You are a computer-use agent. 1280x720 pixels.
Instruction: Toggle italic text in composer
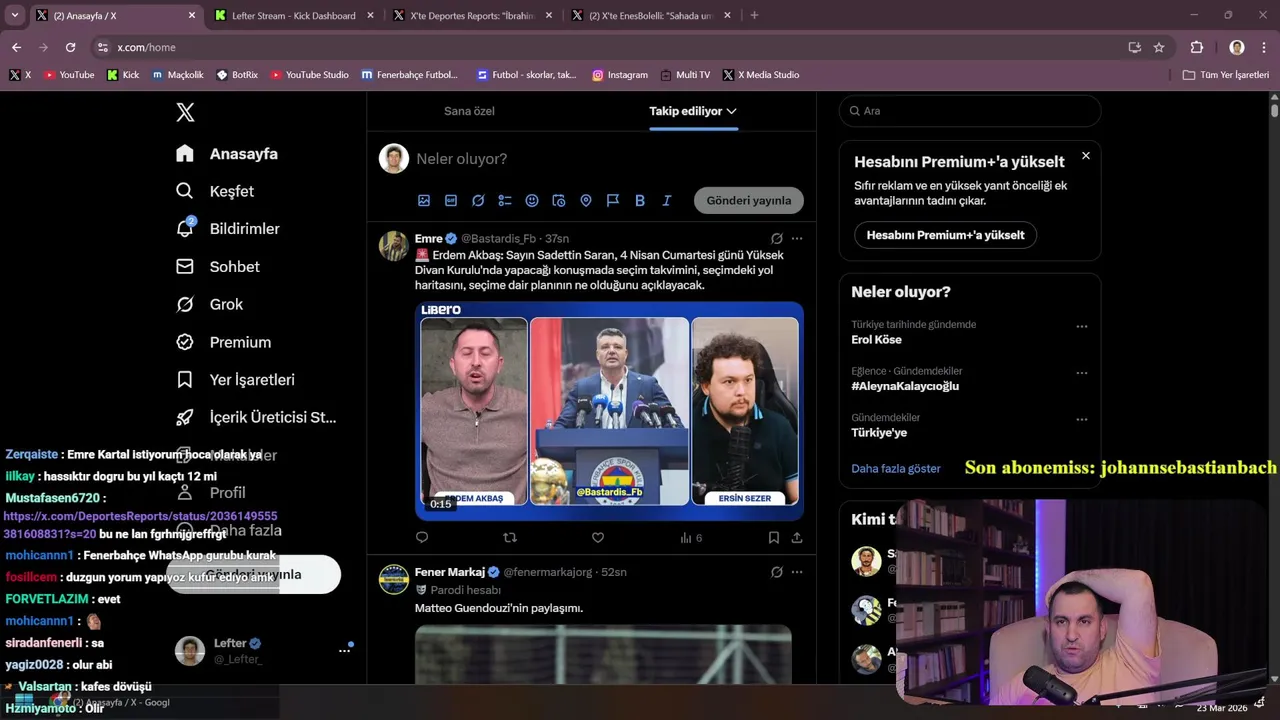click(667, 200)
